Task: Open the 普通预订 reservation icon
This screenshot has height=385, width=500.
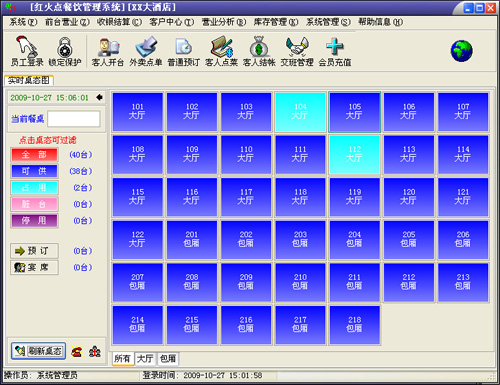Action: (x=183, y=51)
